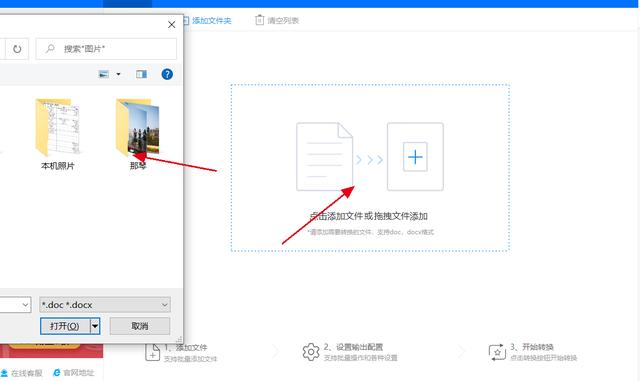The height and width of the screenshot is (381, 640).
Task: Expand the arrow beside the 打开 button
Action: click(x=95, y=326)
